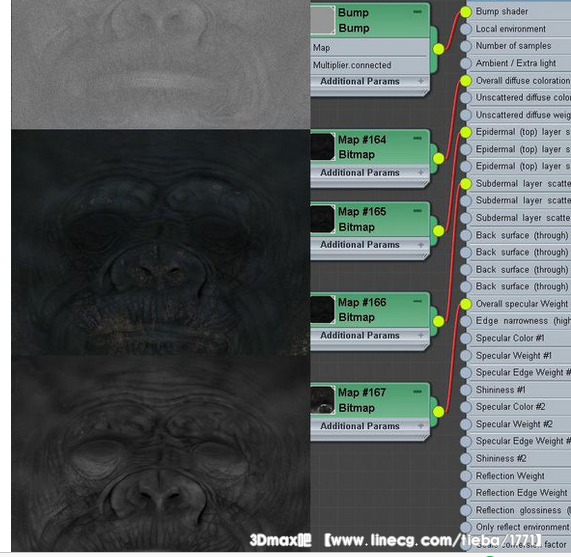This screenshot has height=557, width=571.
Task: Click the Specular Color #1 socket
Action: [x=466, y=338]
